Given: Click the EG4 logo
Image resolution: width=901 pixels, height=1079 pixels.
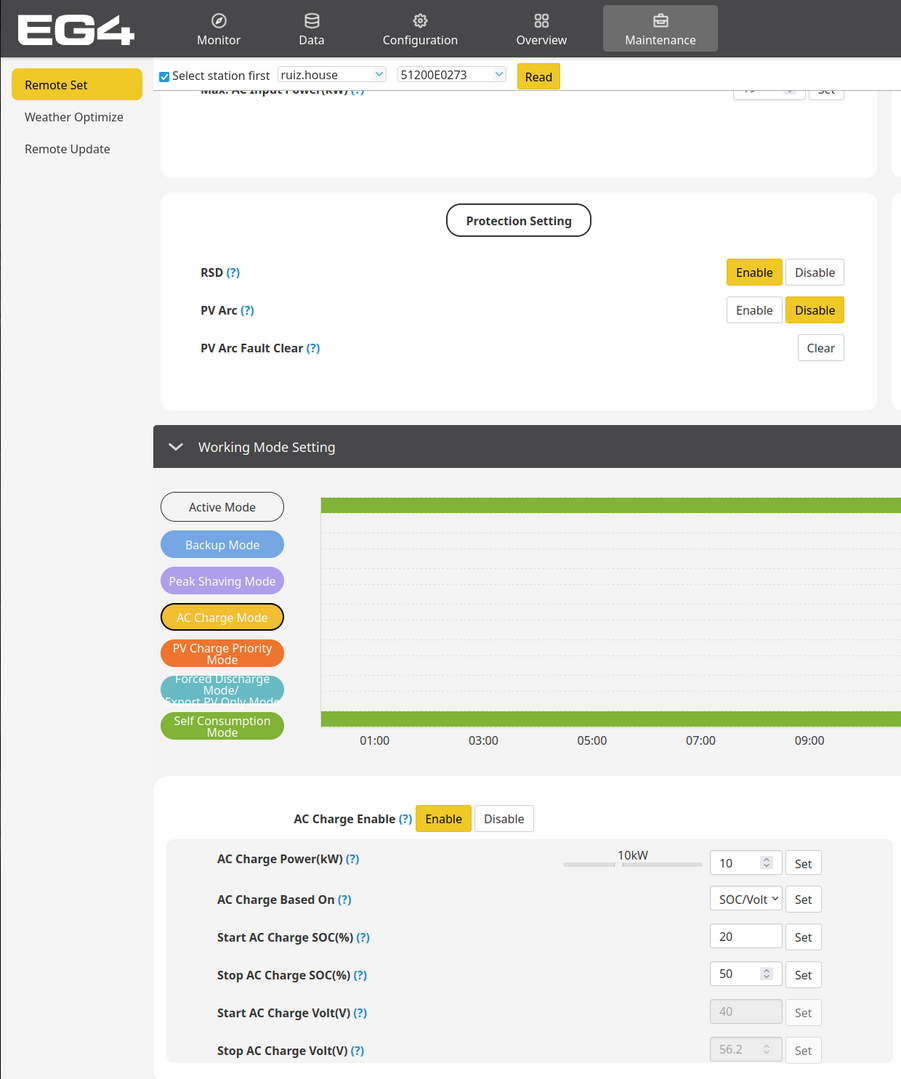Looking at the screenshot, I should [x=76, y=30].
